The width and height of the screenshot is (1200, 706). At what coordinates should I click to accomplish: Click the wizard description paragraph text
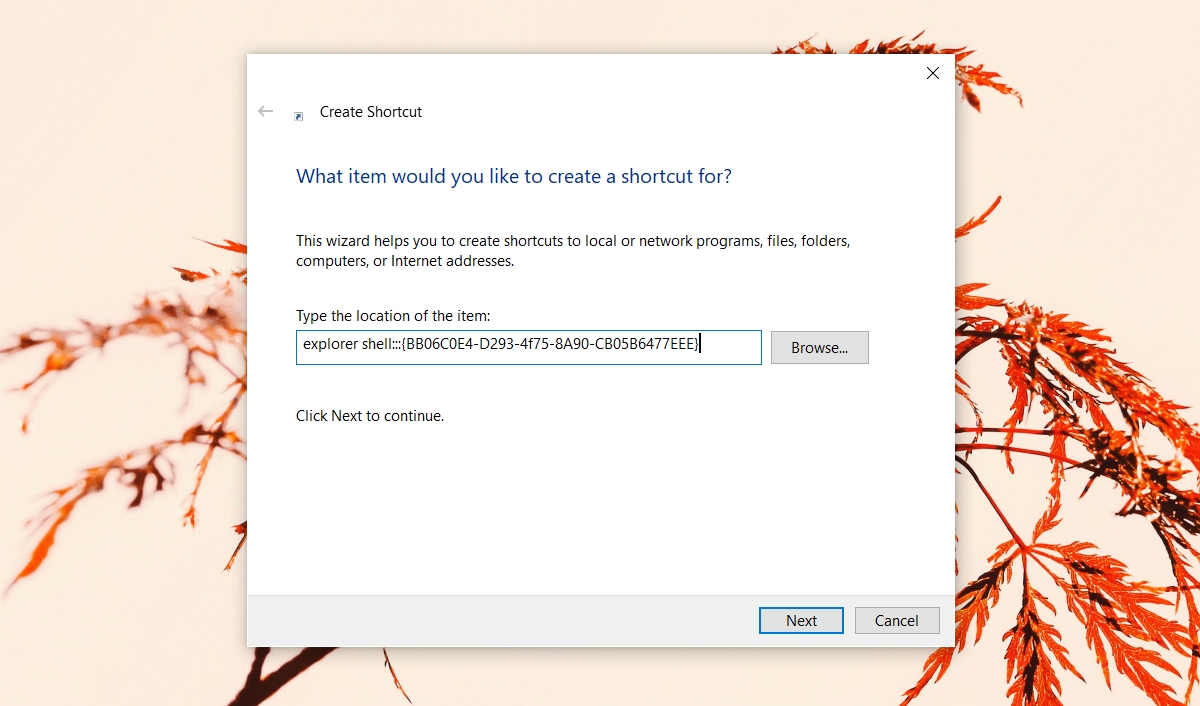pos(572,250)
